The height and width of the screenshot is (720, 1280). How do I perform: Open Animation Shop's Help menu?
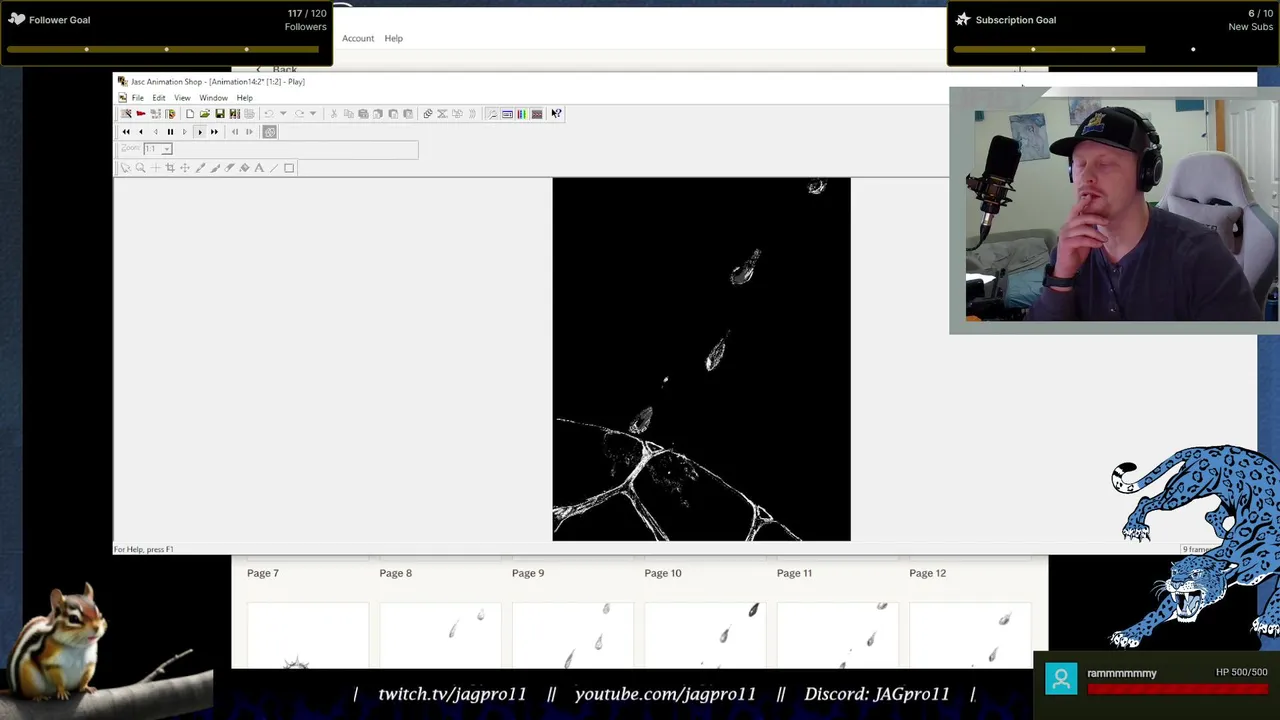(244, 98)
